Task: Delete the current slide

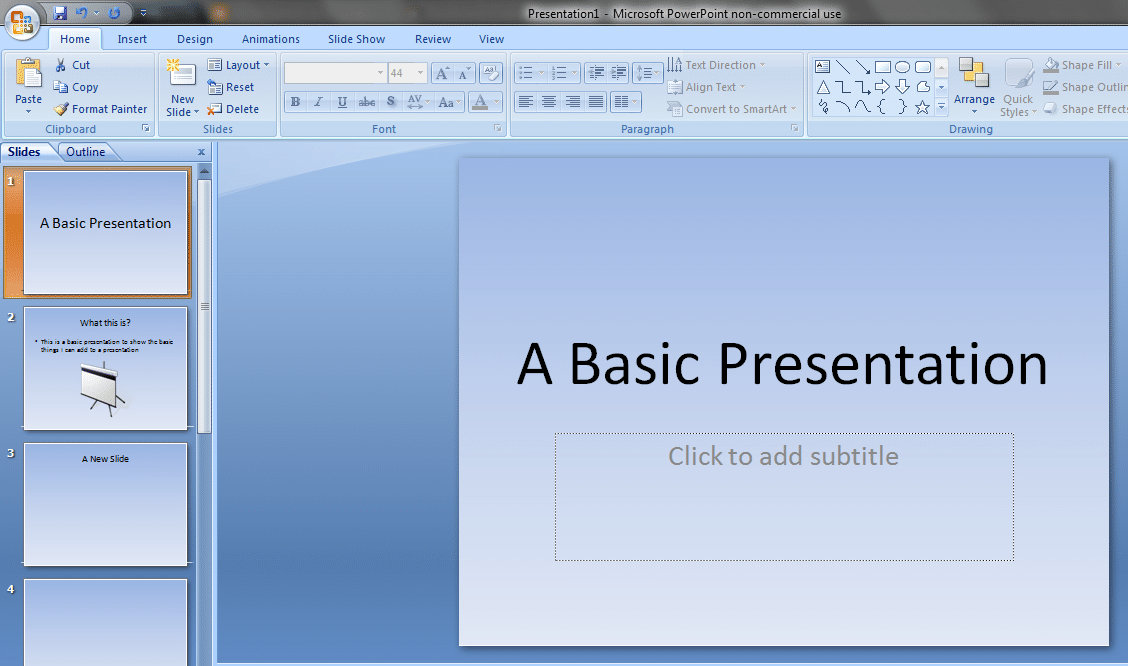Action: (x=233, y=109)
